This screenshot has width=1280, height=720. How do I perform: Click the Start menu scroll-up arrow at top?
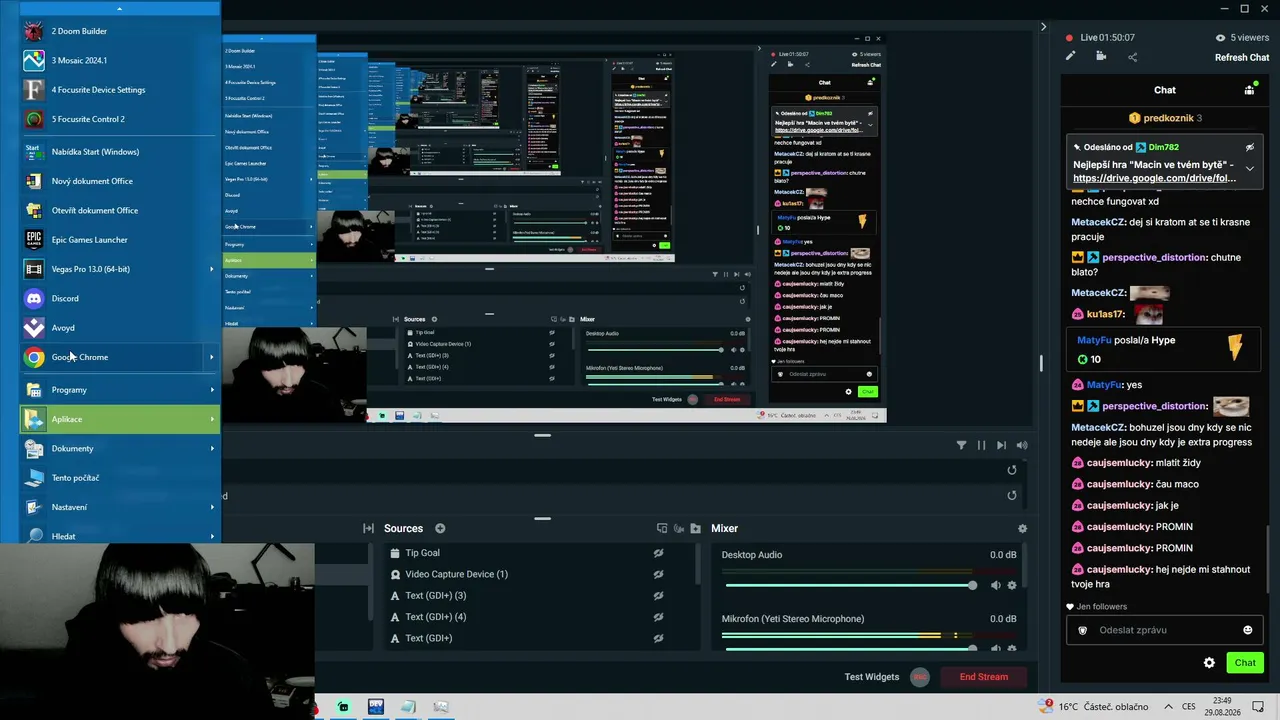click(120, 9)
